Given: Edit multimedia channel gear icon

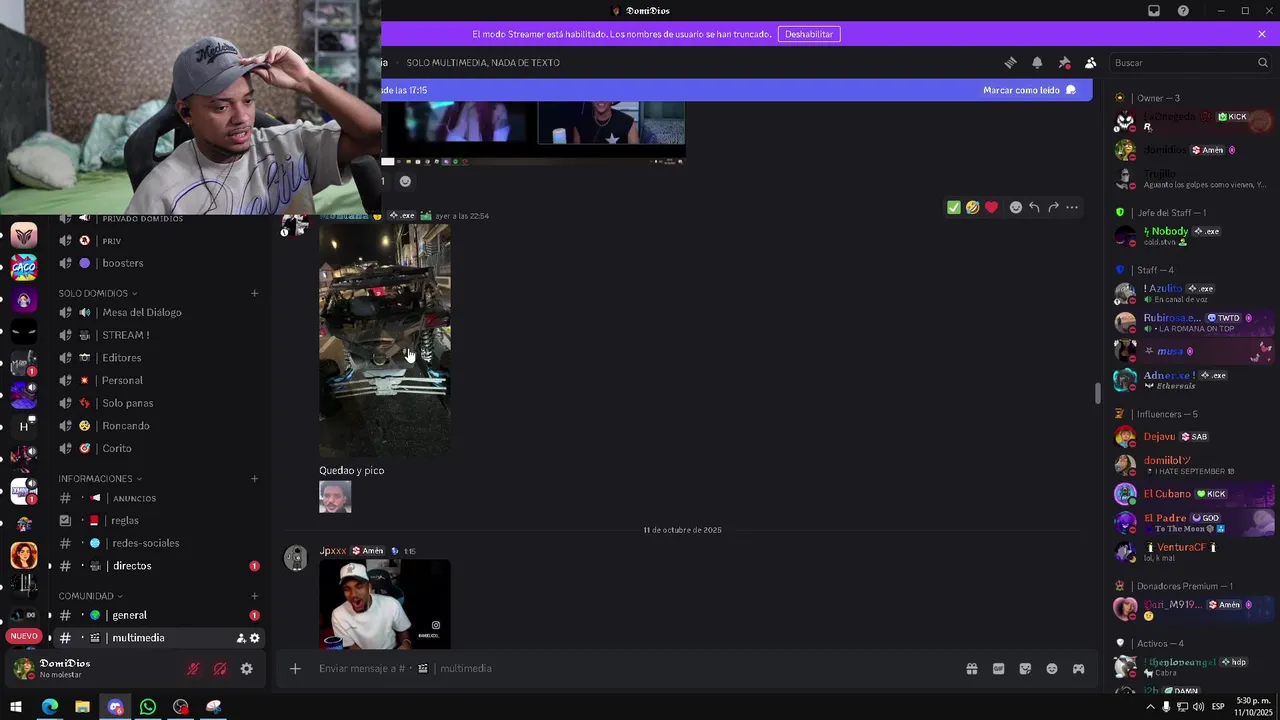Looking at the screenshot, I should (x=255, y=638).
